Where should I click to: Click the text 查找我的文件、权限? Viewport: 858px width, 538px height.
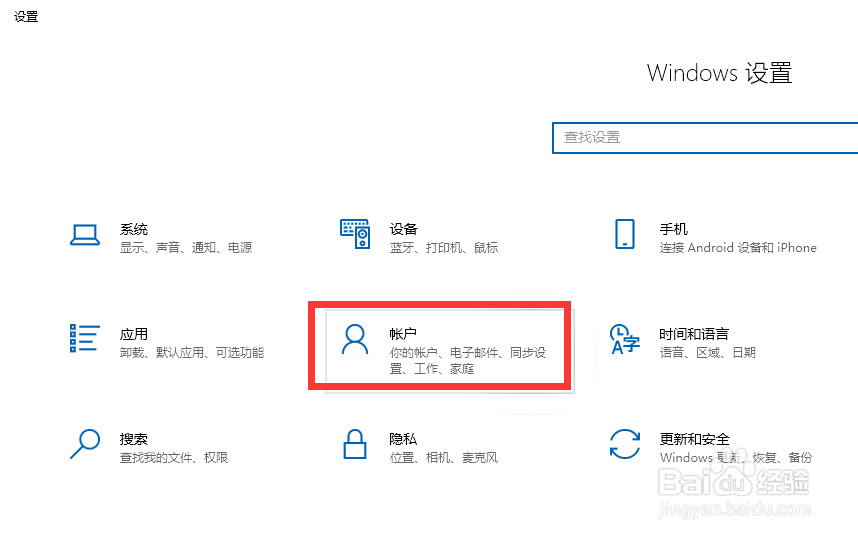coord(174,458)
